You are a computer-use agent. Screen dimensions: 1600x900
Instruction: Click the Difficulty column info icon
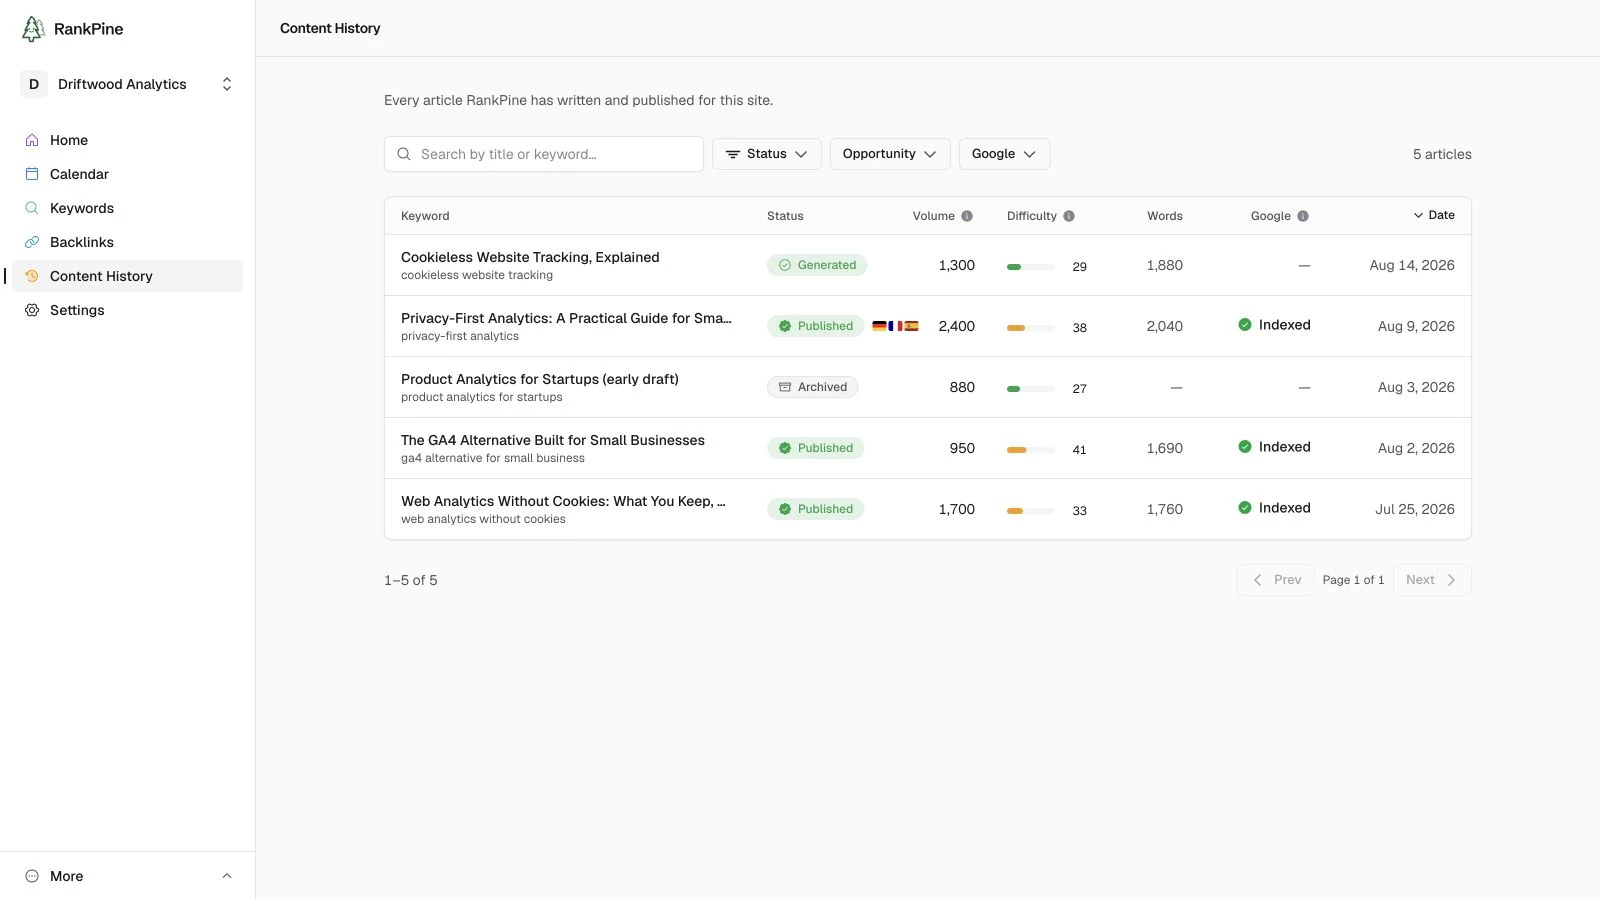1069,216
